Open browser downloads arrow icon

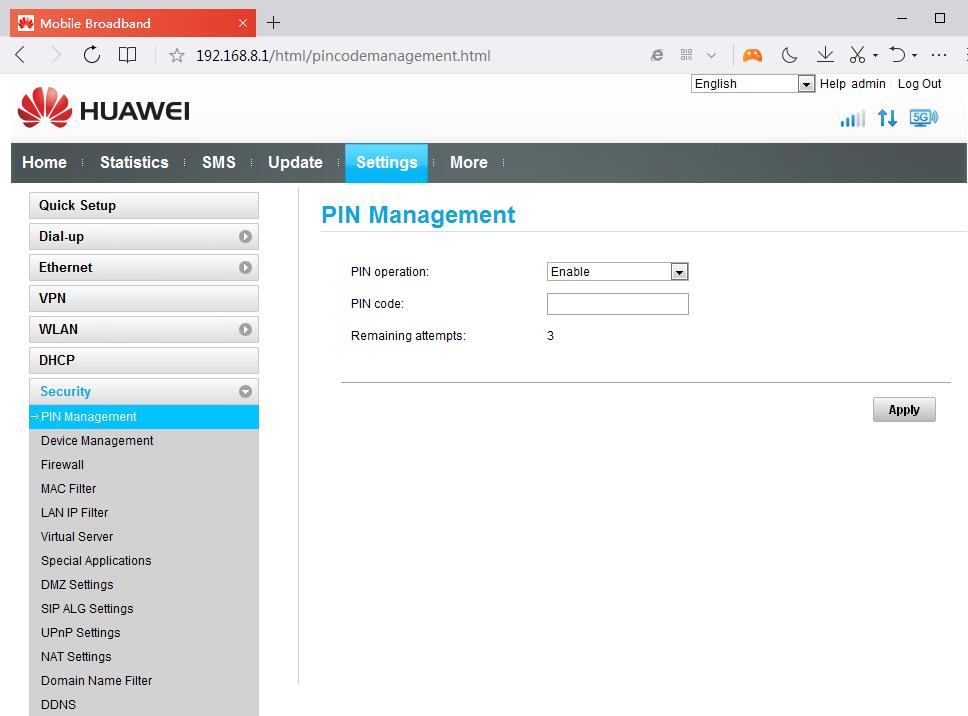pyautogui.click(x=825, y=55)
